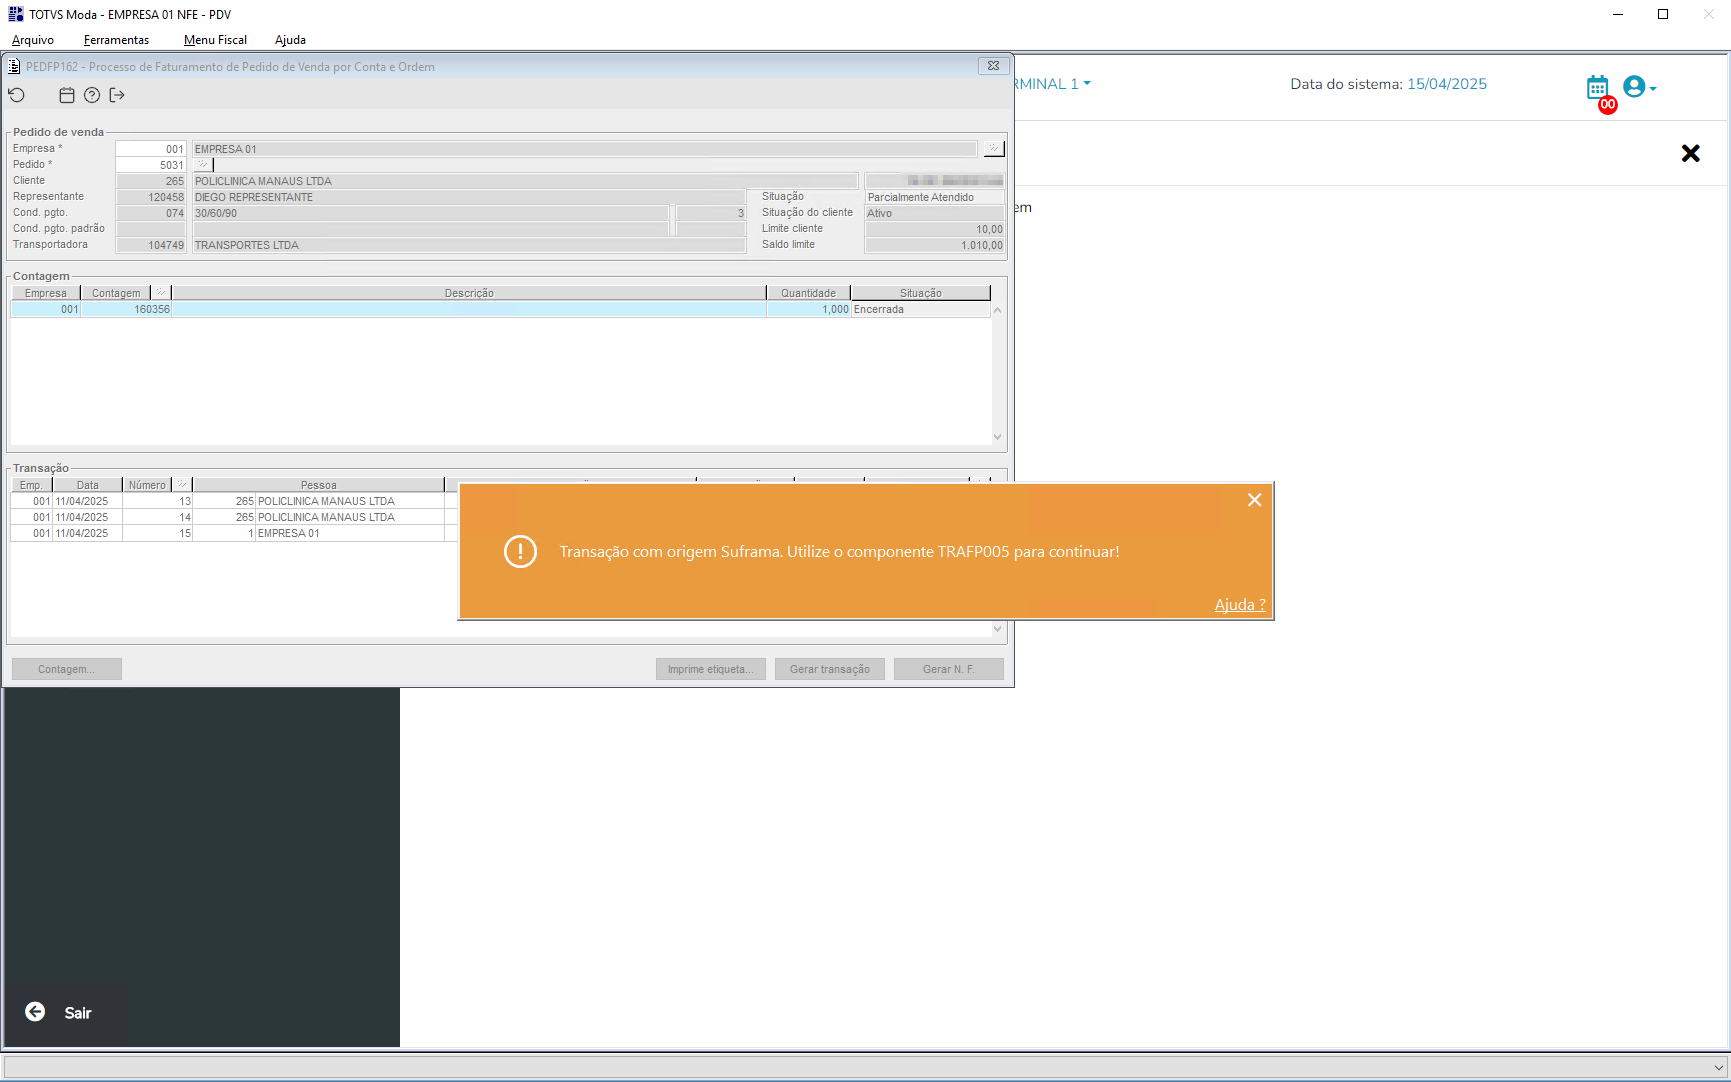Click the Gerar N. F. button
The width and height of the screenshot is (1731, 1082).
click(949, 669)
